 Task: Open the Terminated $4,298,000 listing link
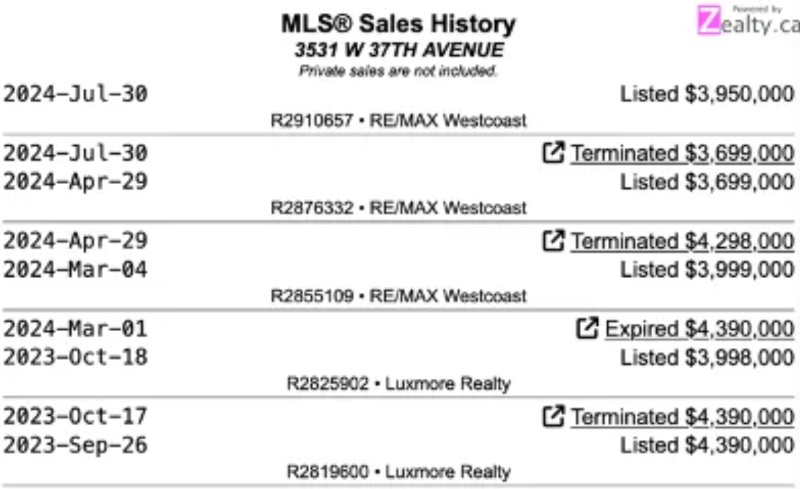pos(682,241)
